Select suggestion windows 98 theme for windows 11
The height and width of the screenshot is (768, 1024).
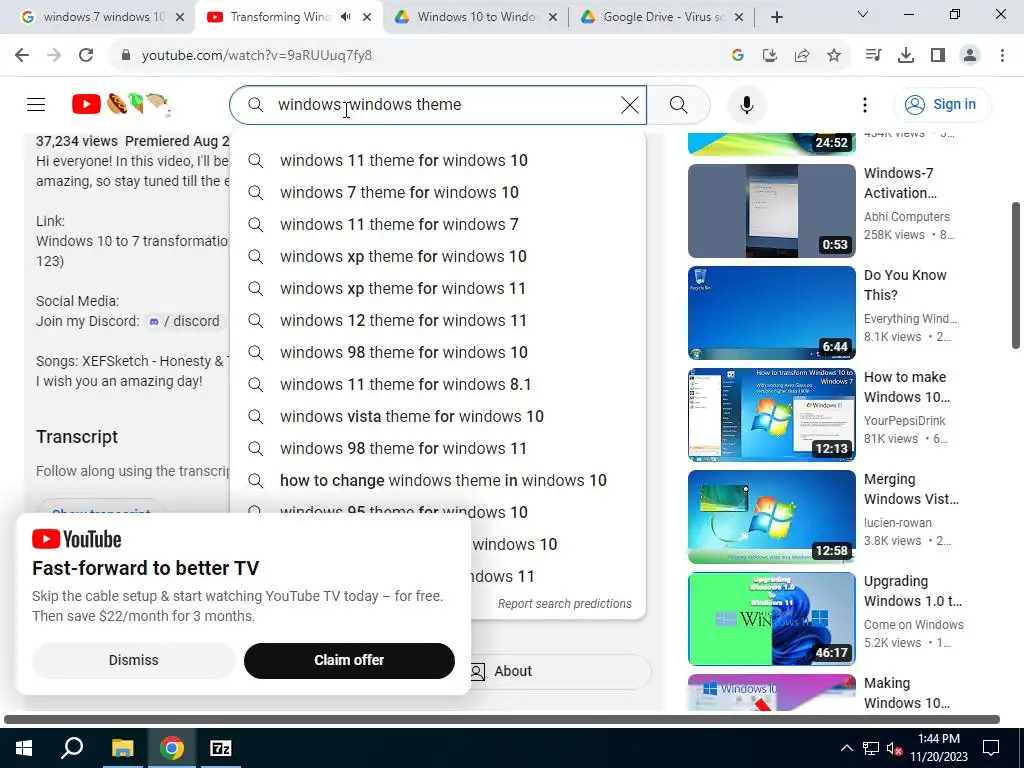pos(438,449)
